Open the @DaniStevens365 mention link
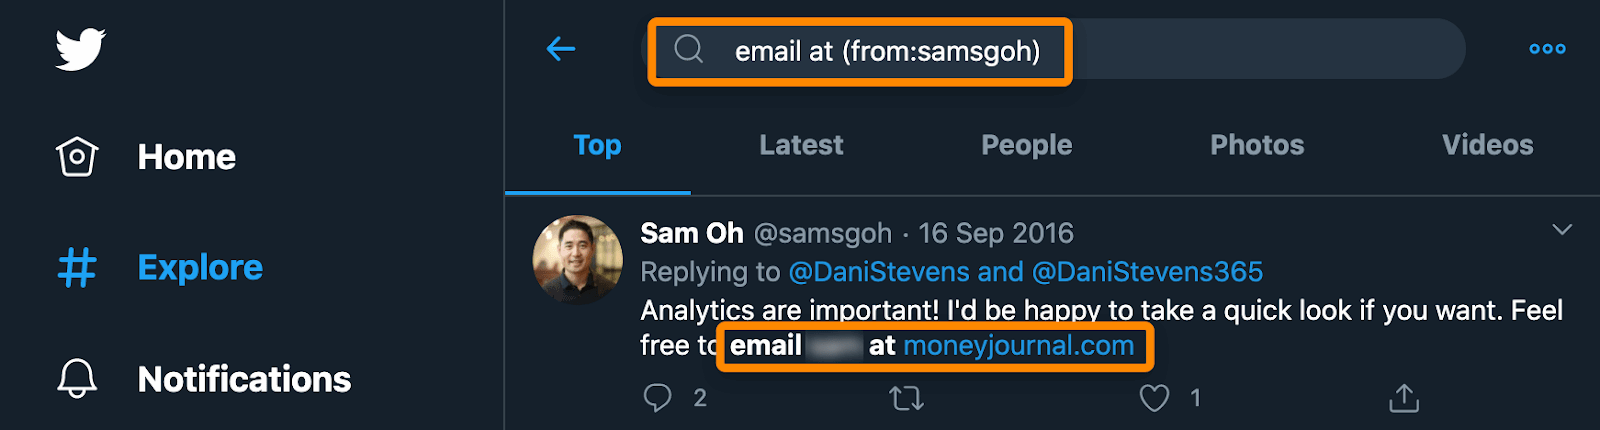Screen dimensions: 1600x430 (x=1147, y=272)
